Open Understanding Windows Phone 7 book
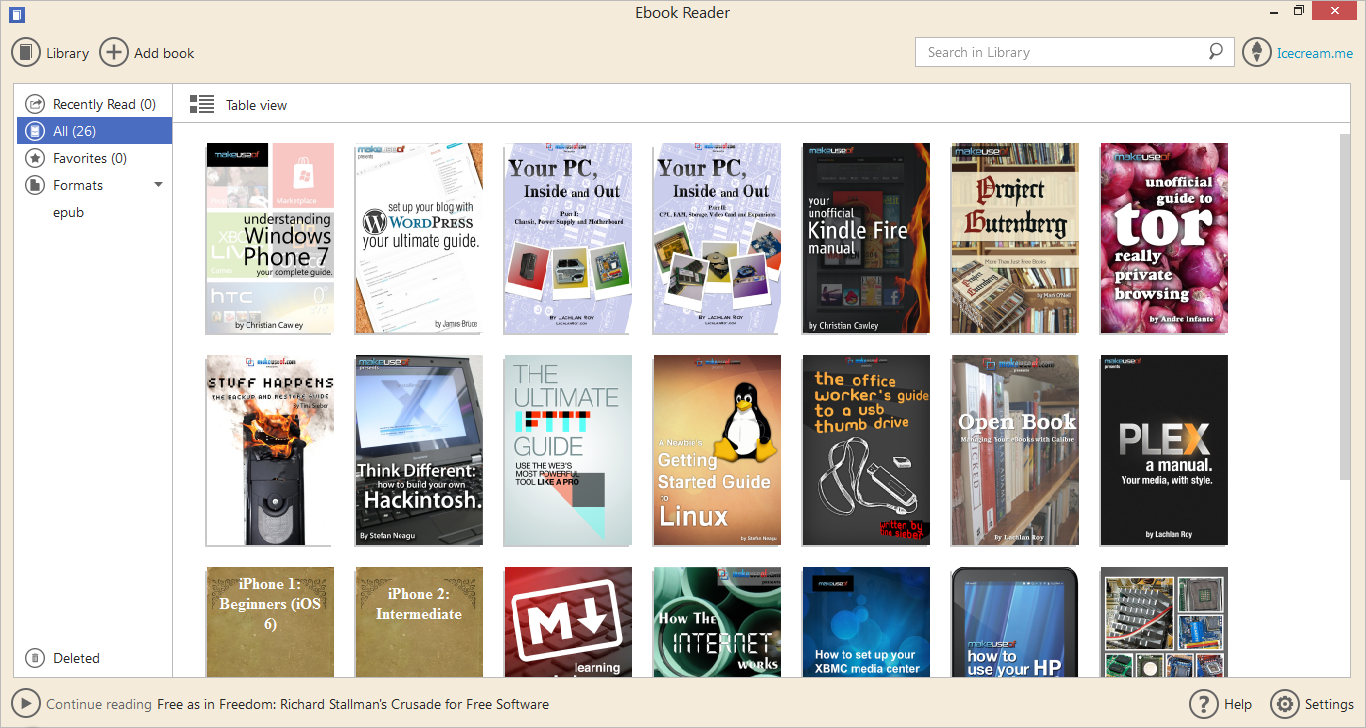 coord(269,238)
